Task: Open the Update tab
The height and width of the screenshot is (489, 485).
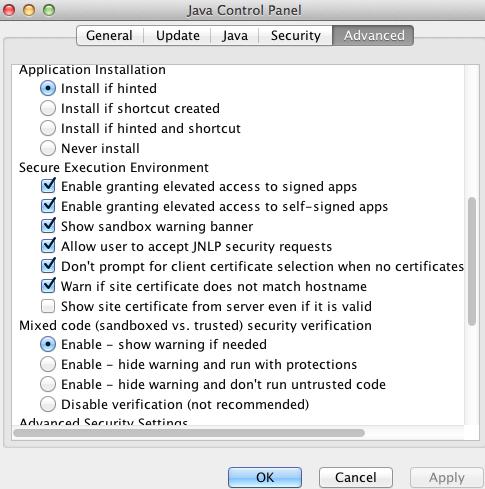Action: coord(178,35)
